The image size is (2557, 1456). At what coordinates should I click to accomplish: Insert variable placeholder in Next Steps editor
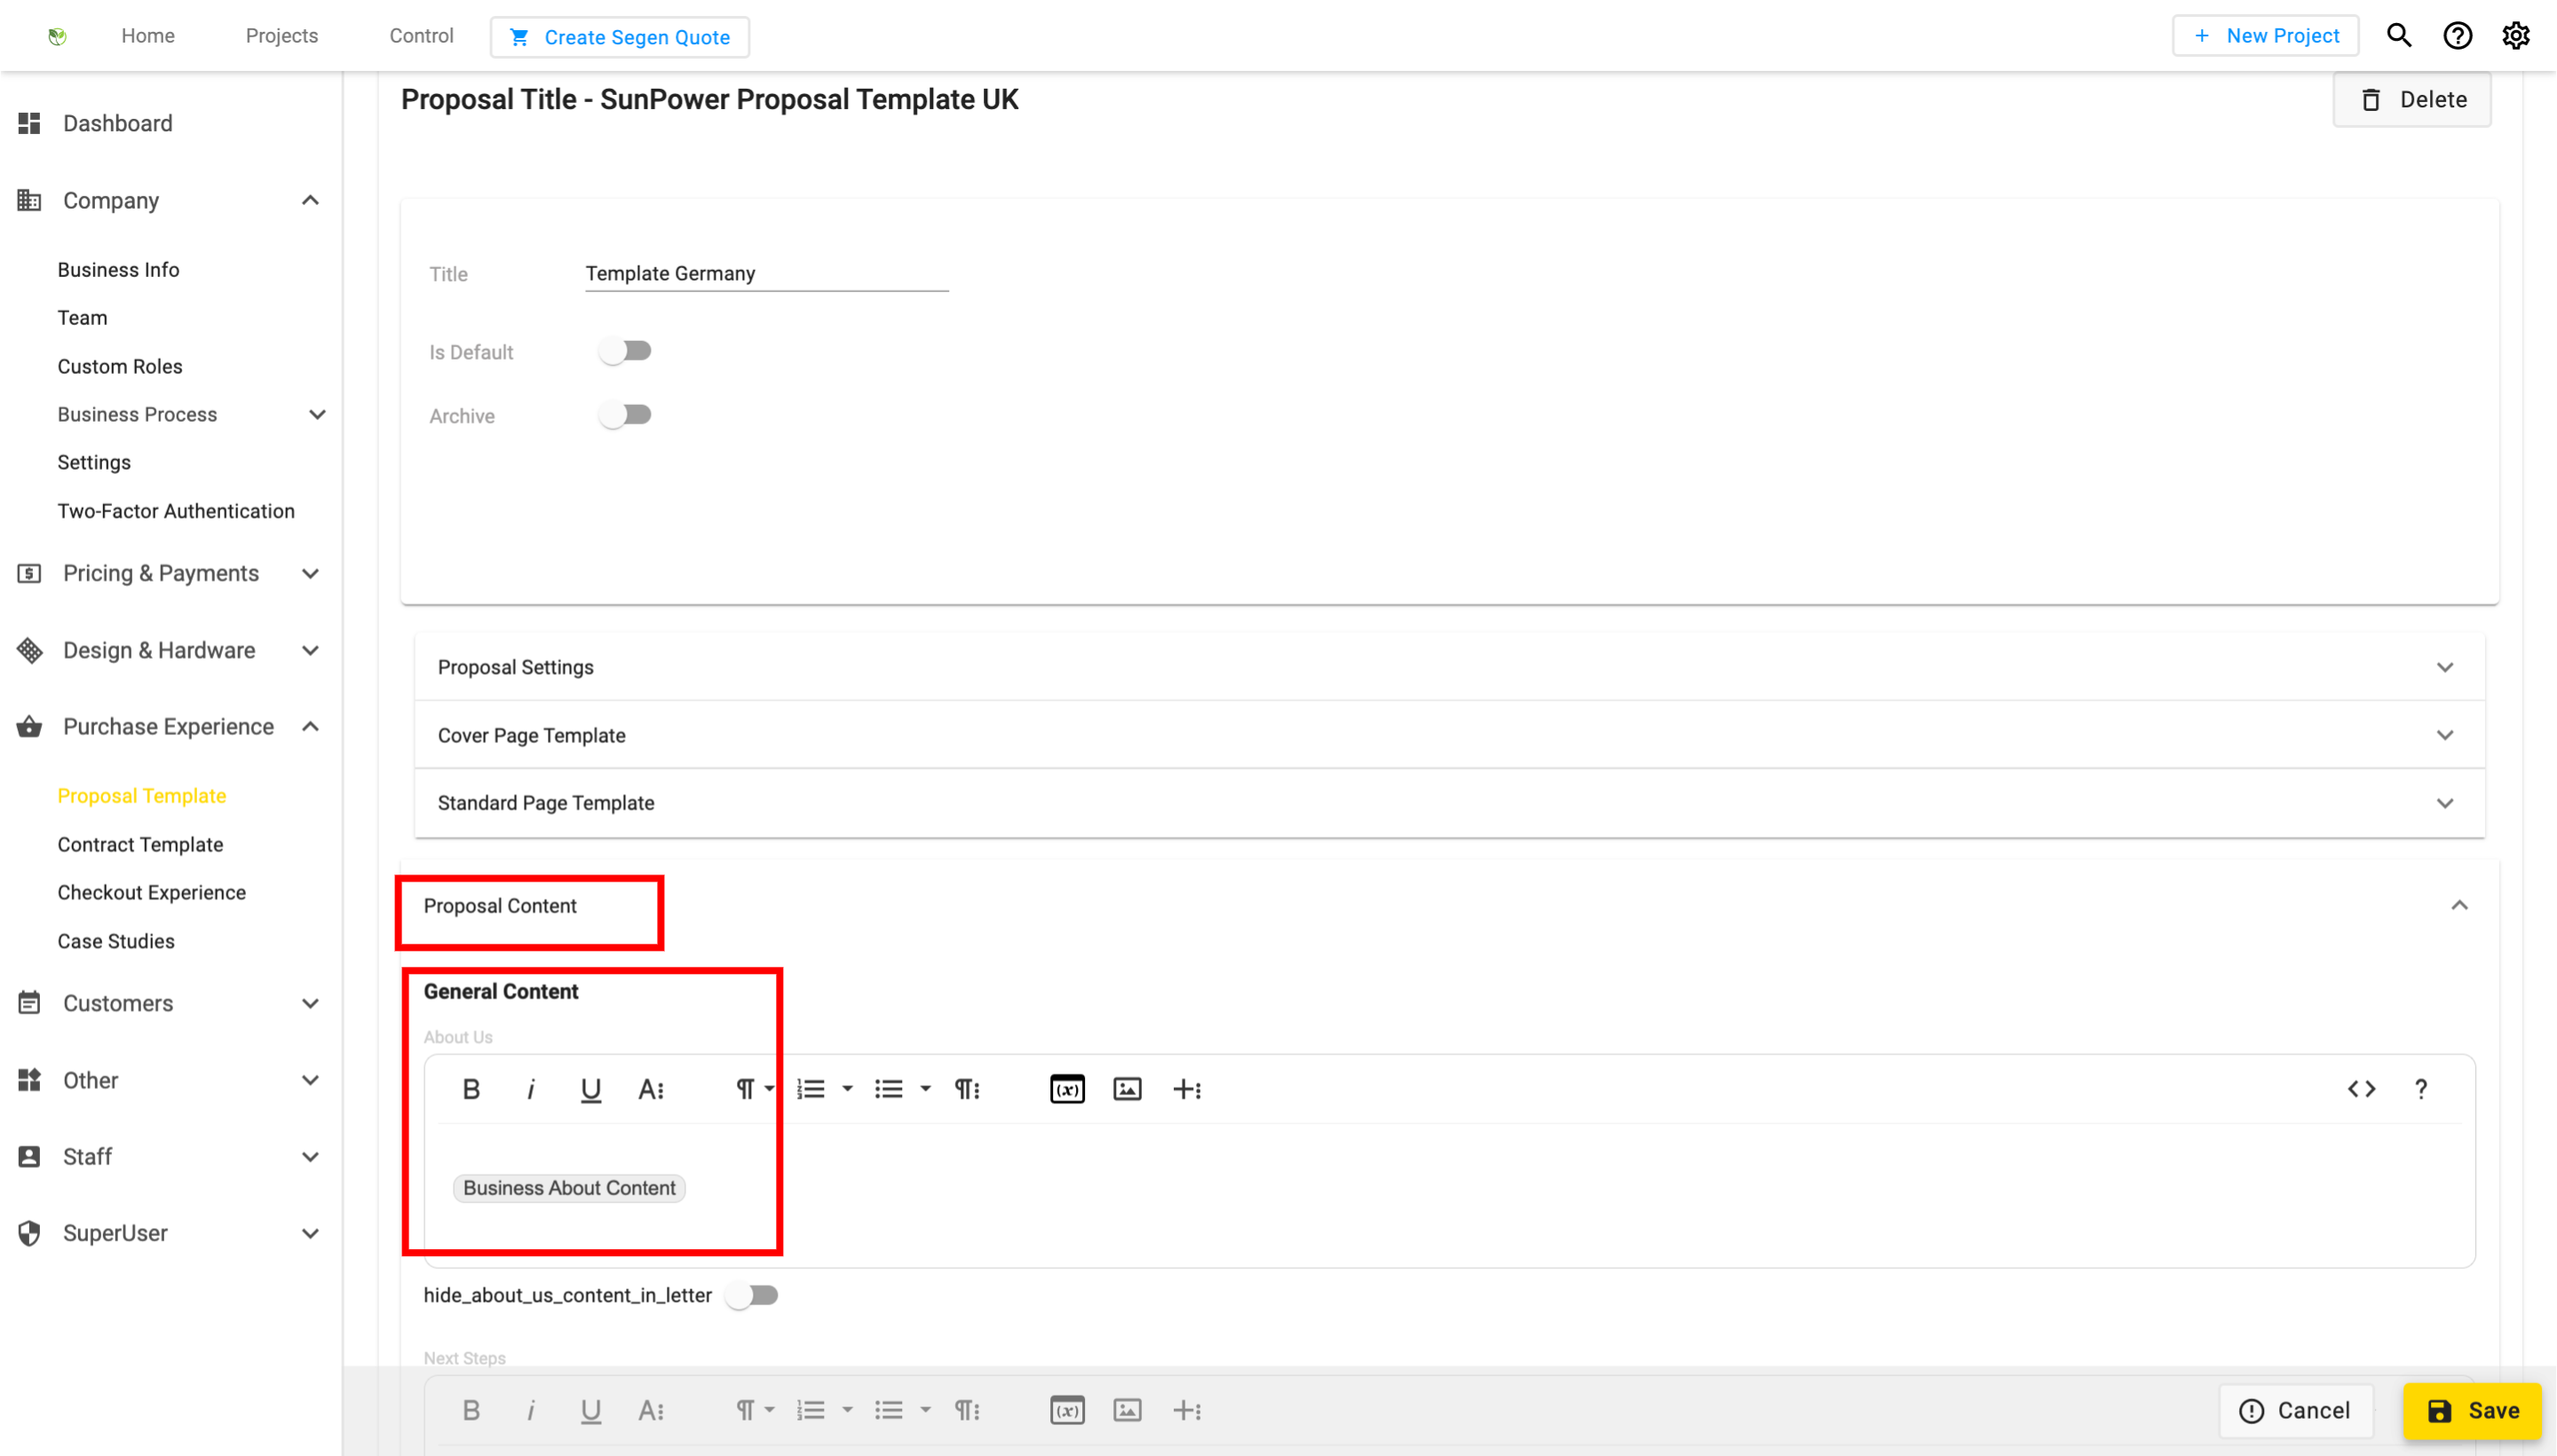[1067, 1411]
